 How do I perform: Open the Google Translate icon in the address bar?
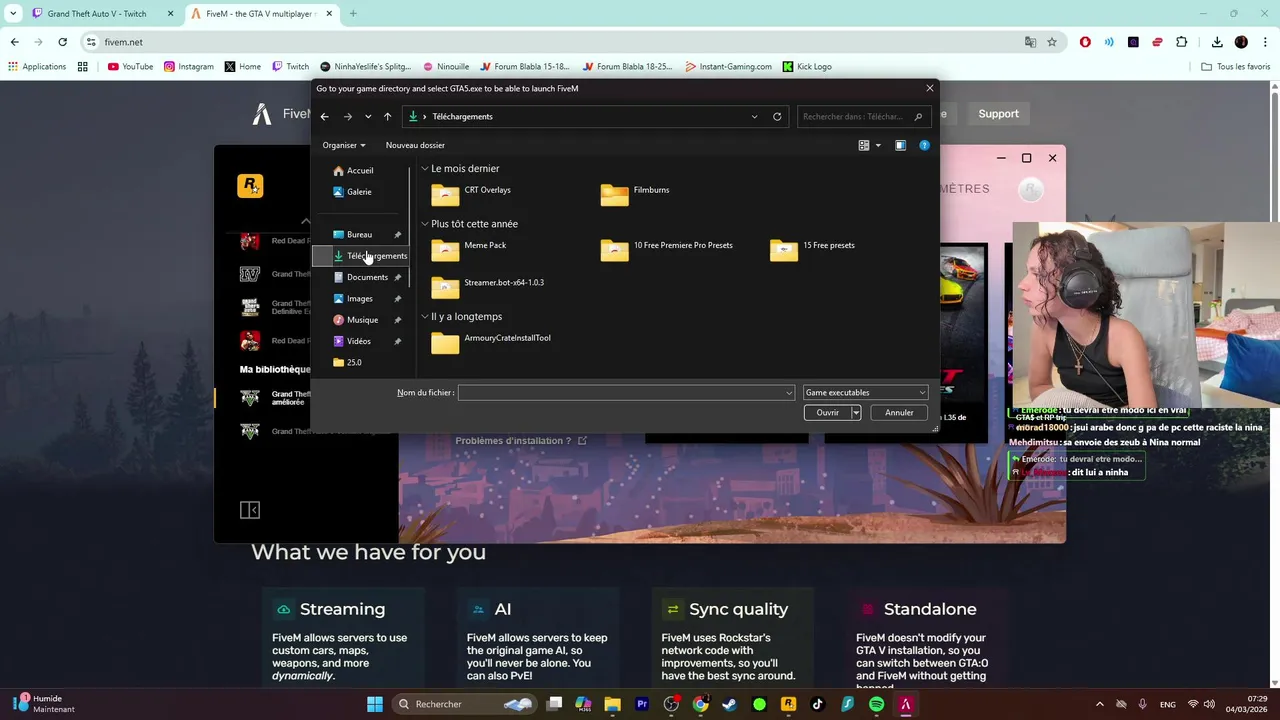click(1030, 42)
